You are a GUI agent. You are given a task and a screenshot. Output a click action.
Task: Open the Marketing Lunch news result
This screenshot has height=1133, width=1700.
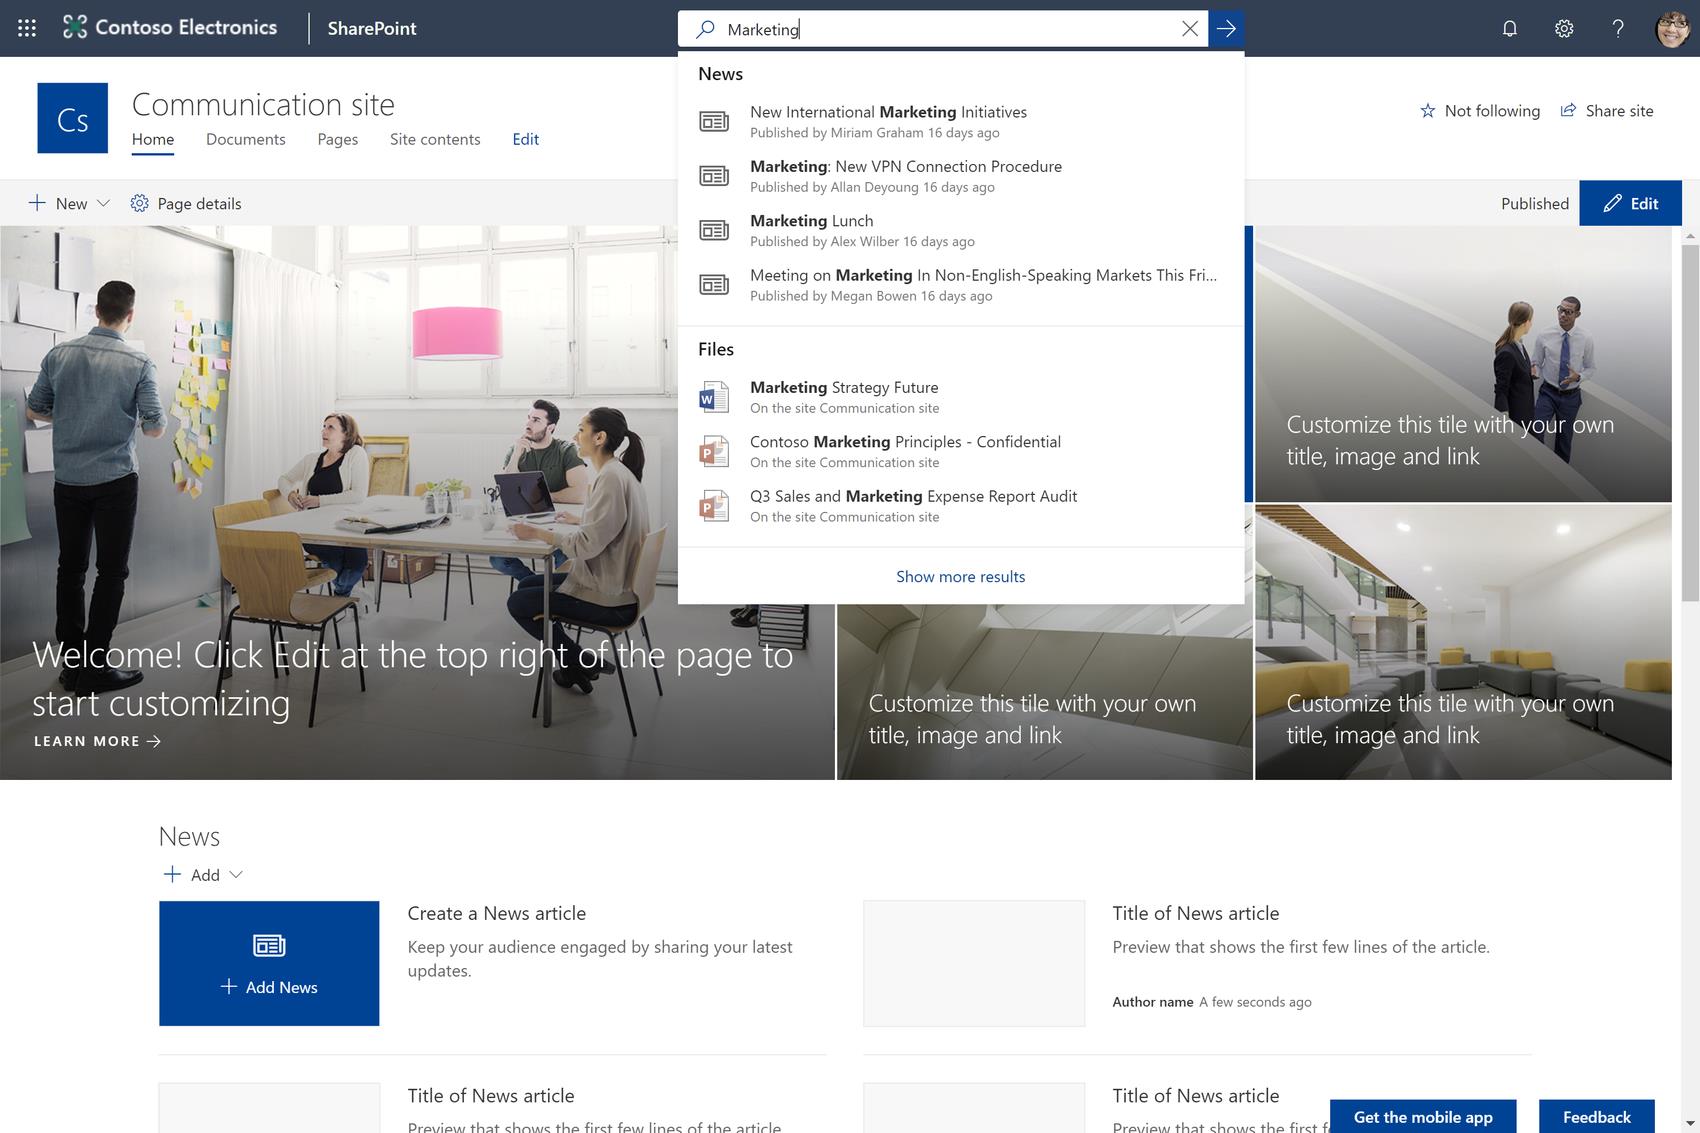tap(961, 230)
